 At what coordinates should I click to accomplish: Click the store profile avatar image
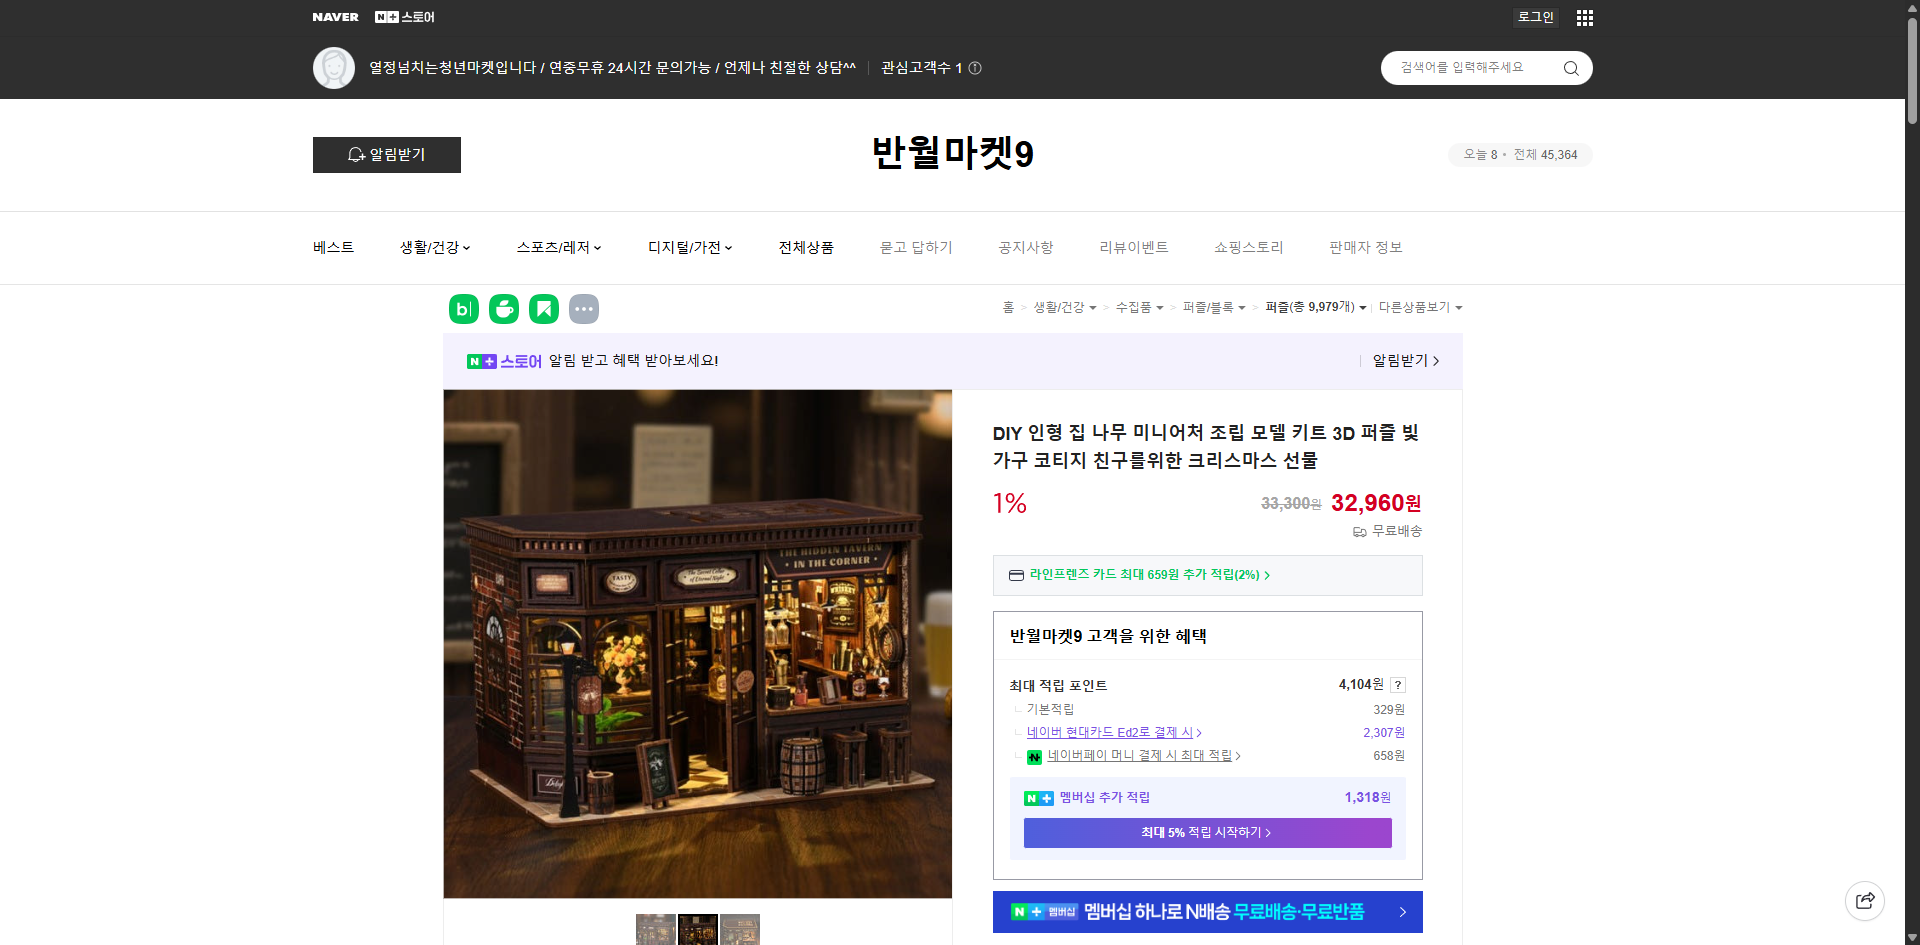click(334, 68)
